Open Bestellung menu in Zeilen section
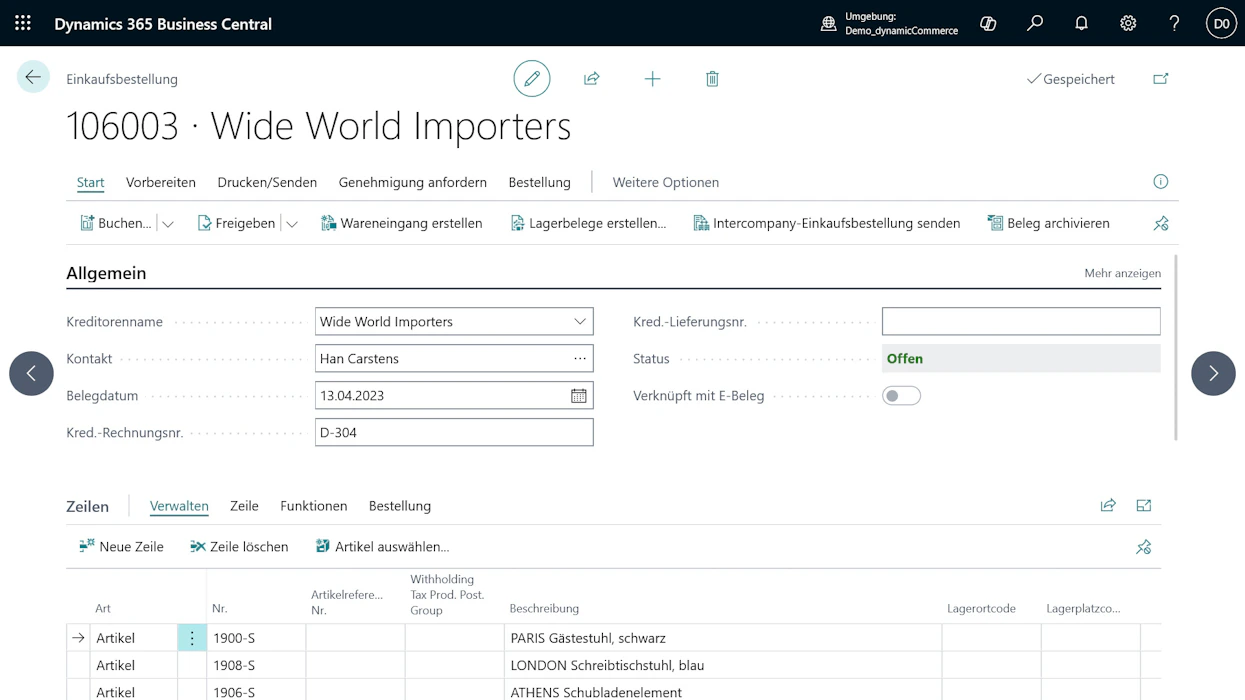 point(400,506)
